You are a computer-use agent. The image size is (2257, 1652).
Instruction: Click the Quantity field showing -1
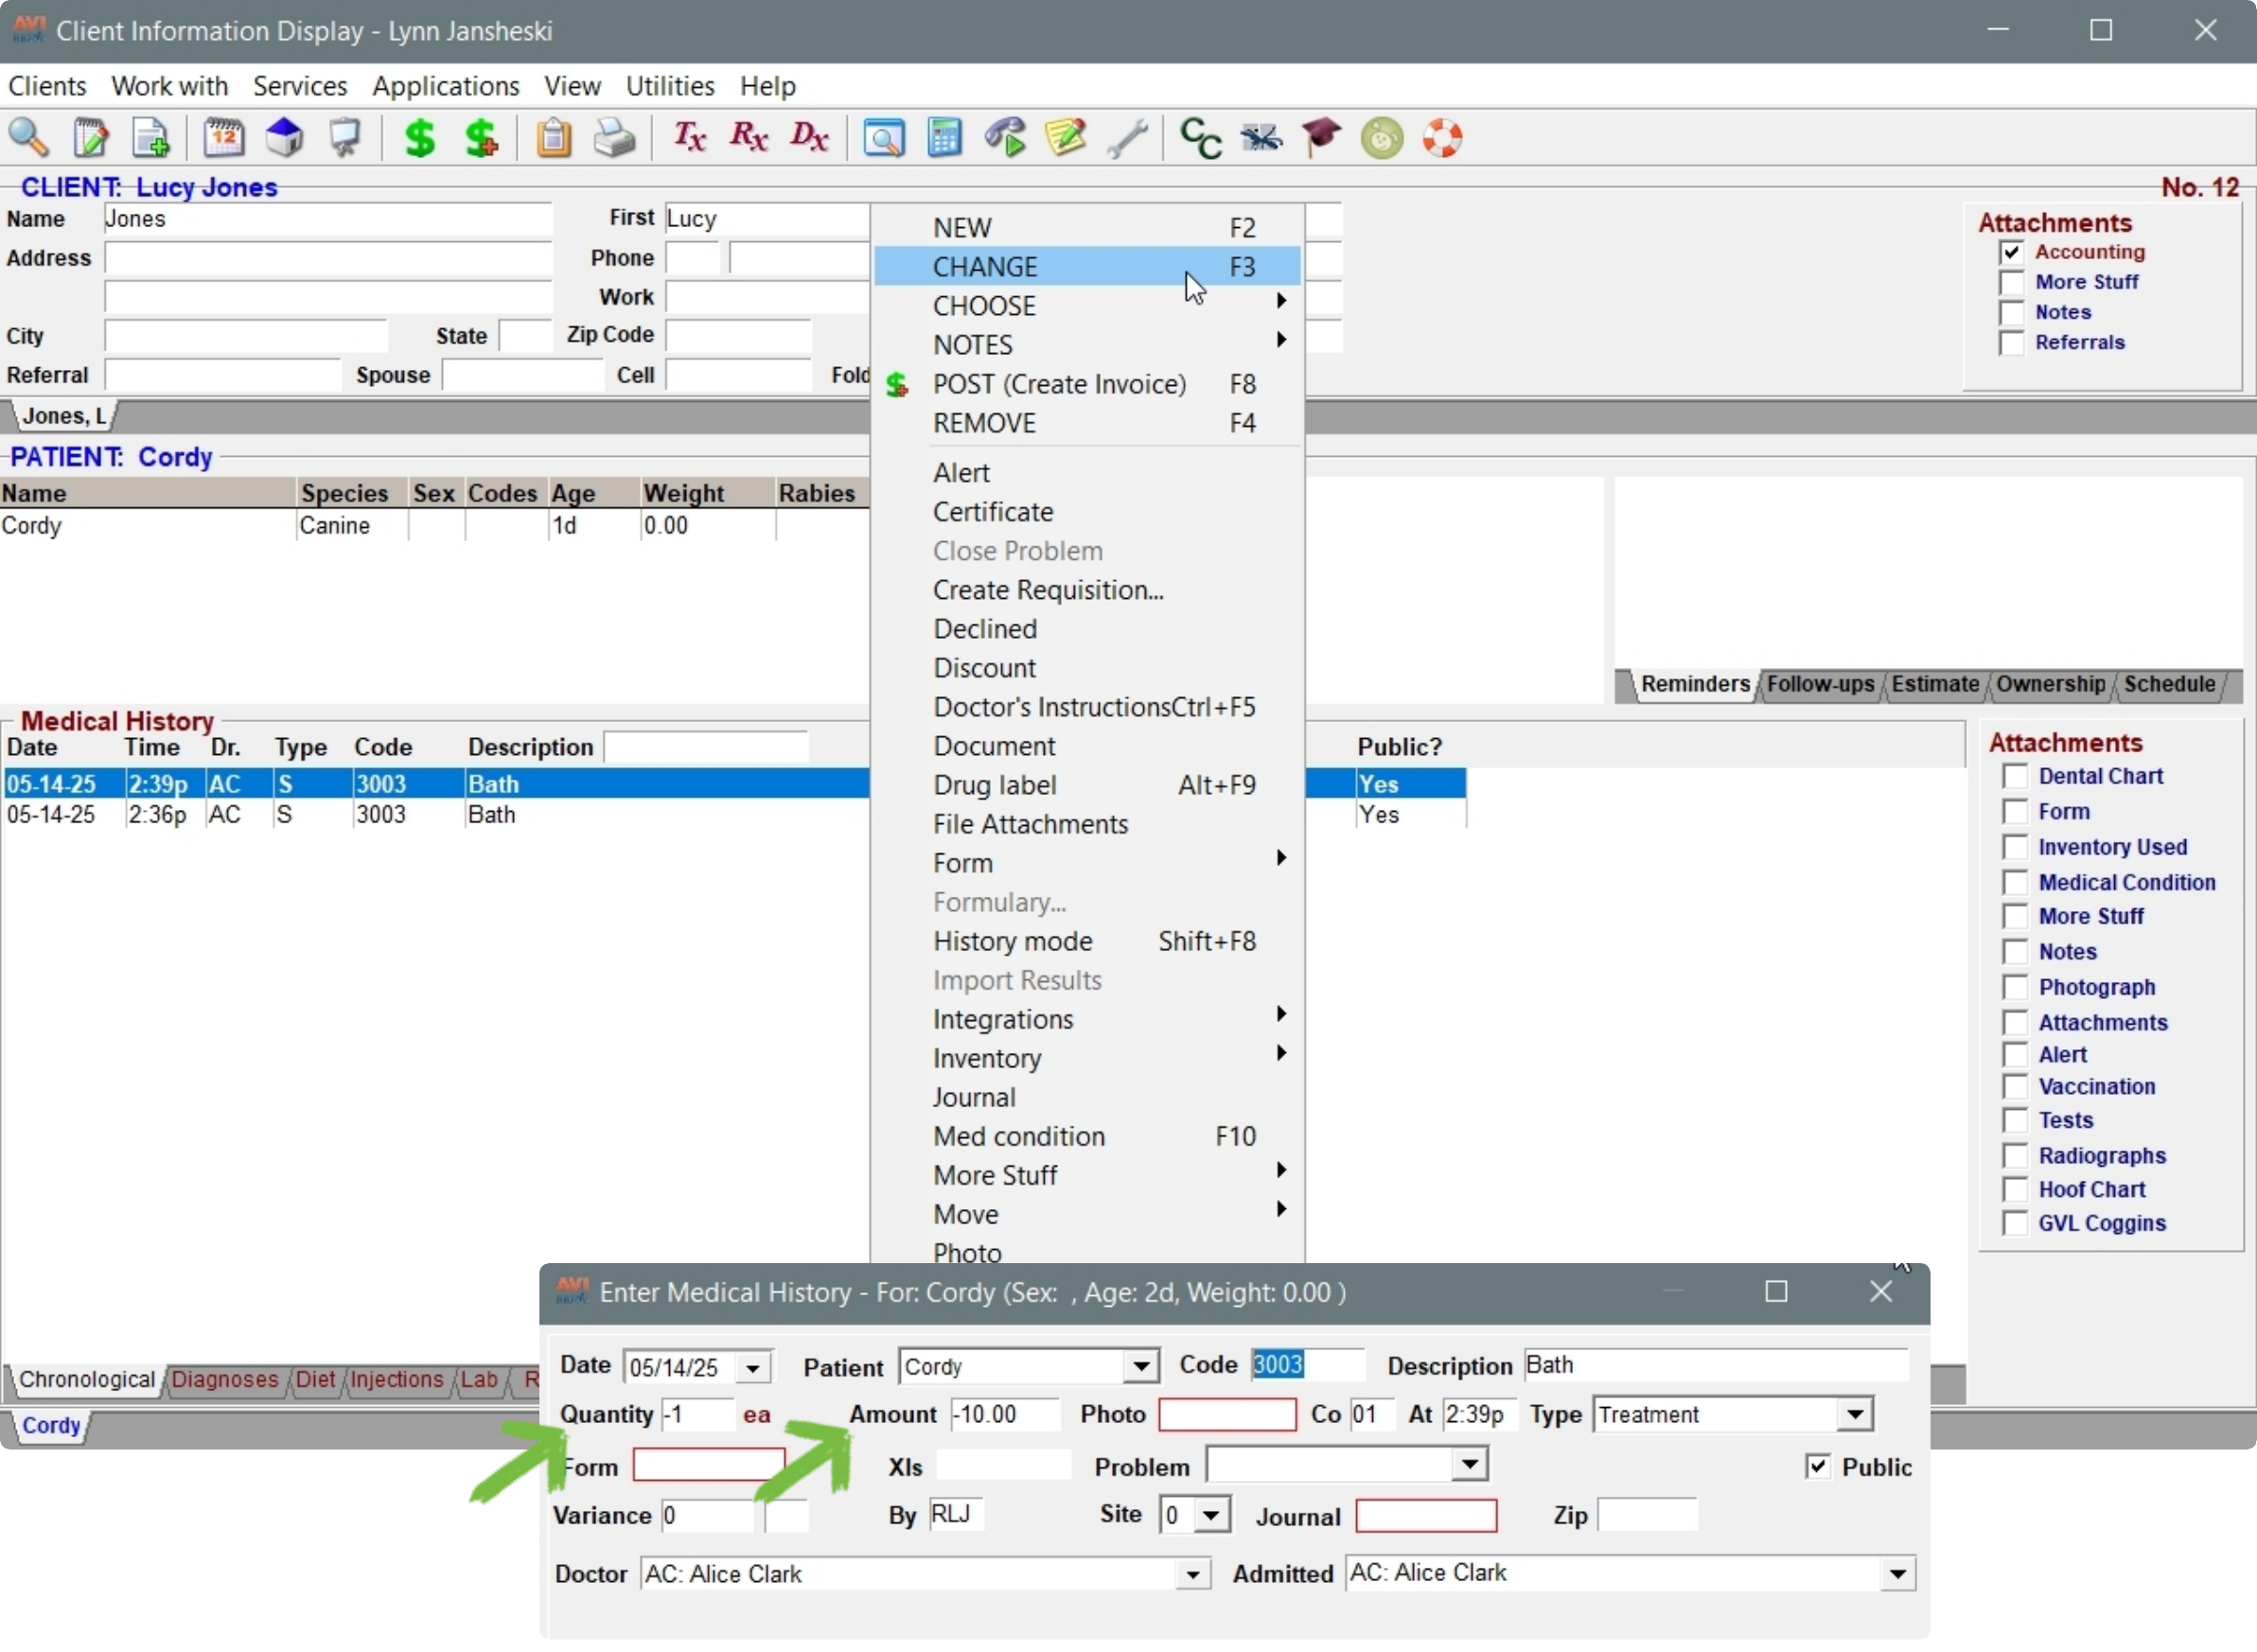[697, 1414]
